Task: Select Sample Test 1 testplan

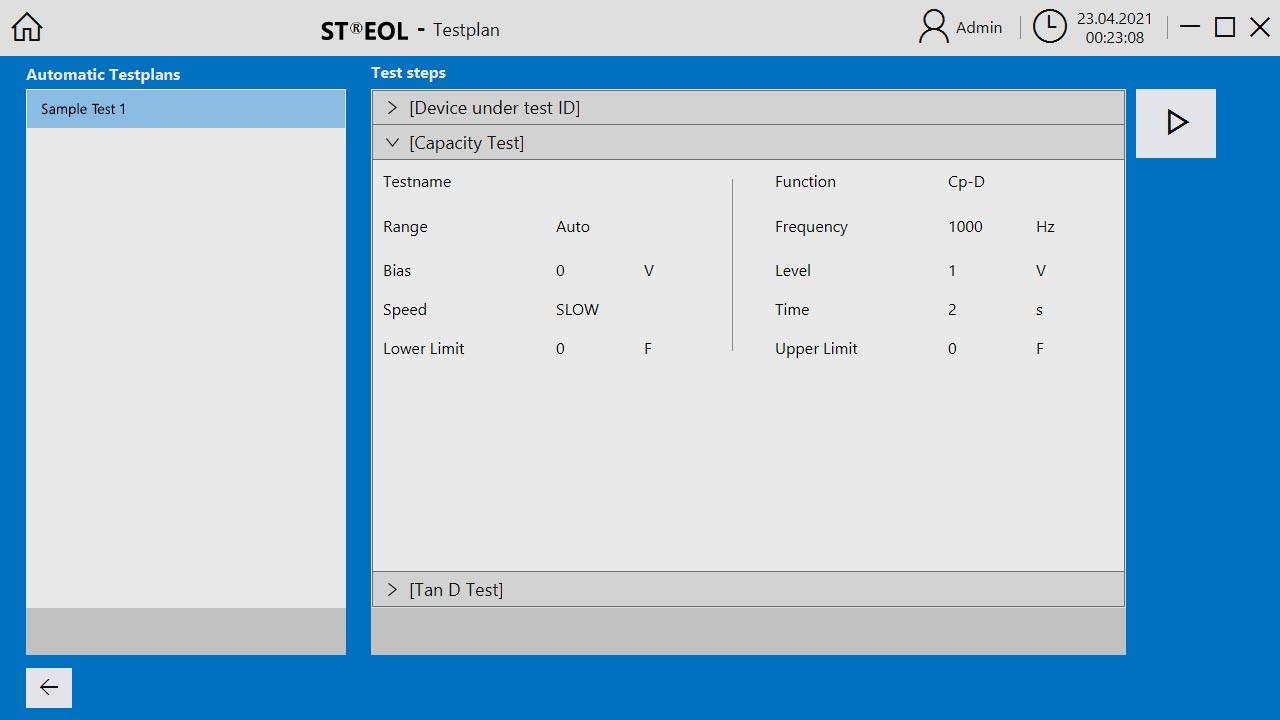Action: pyautogui.click(x=185, y=109)
